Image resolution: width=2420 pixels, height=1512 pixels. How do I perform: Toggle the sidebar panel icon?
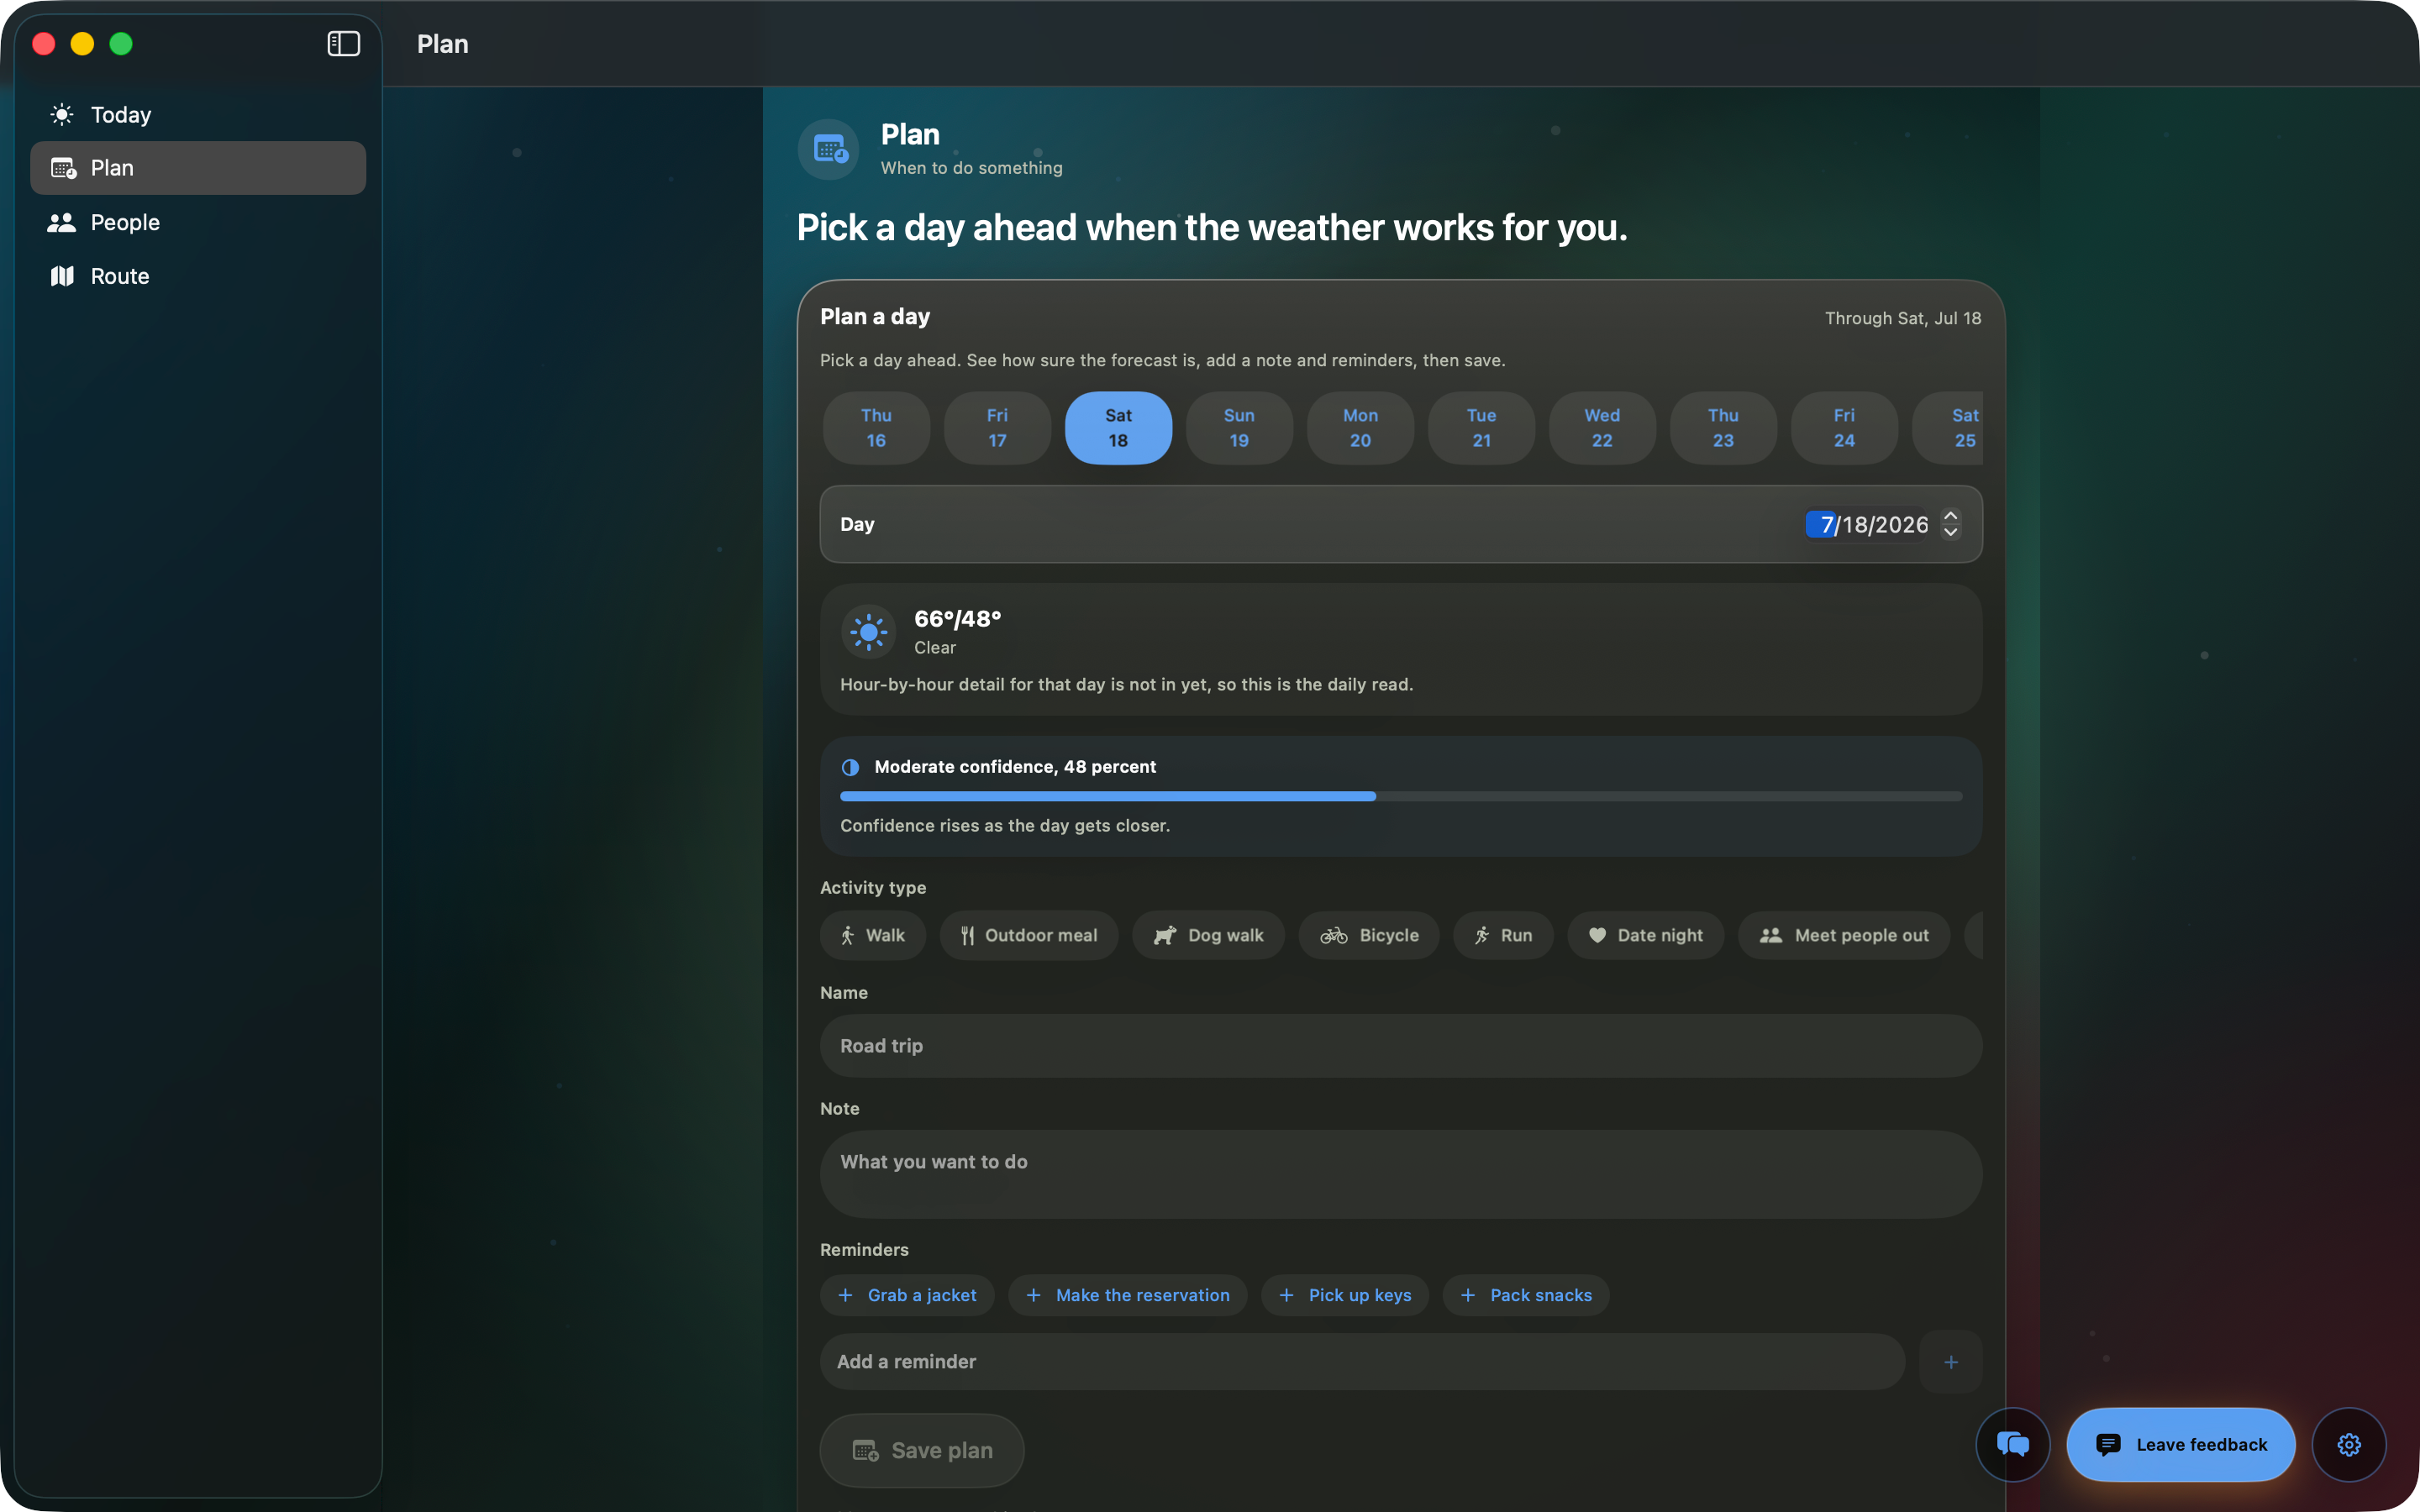343,44
